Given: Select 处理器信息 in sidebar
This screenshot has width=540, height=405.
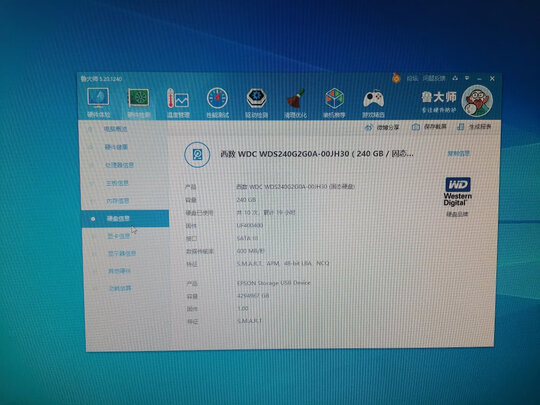Looking at the screenshot, I should [119, 165].
